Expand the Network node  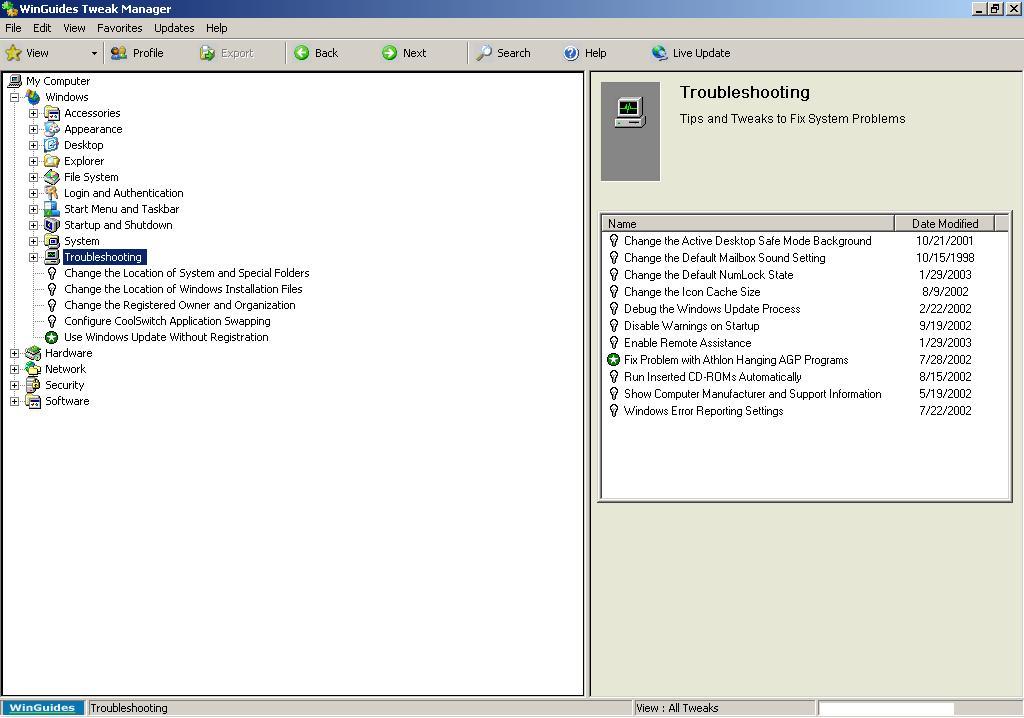(14, 369)
